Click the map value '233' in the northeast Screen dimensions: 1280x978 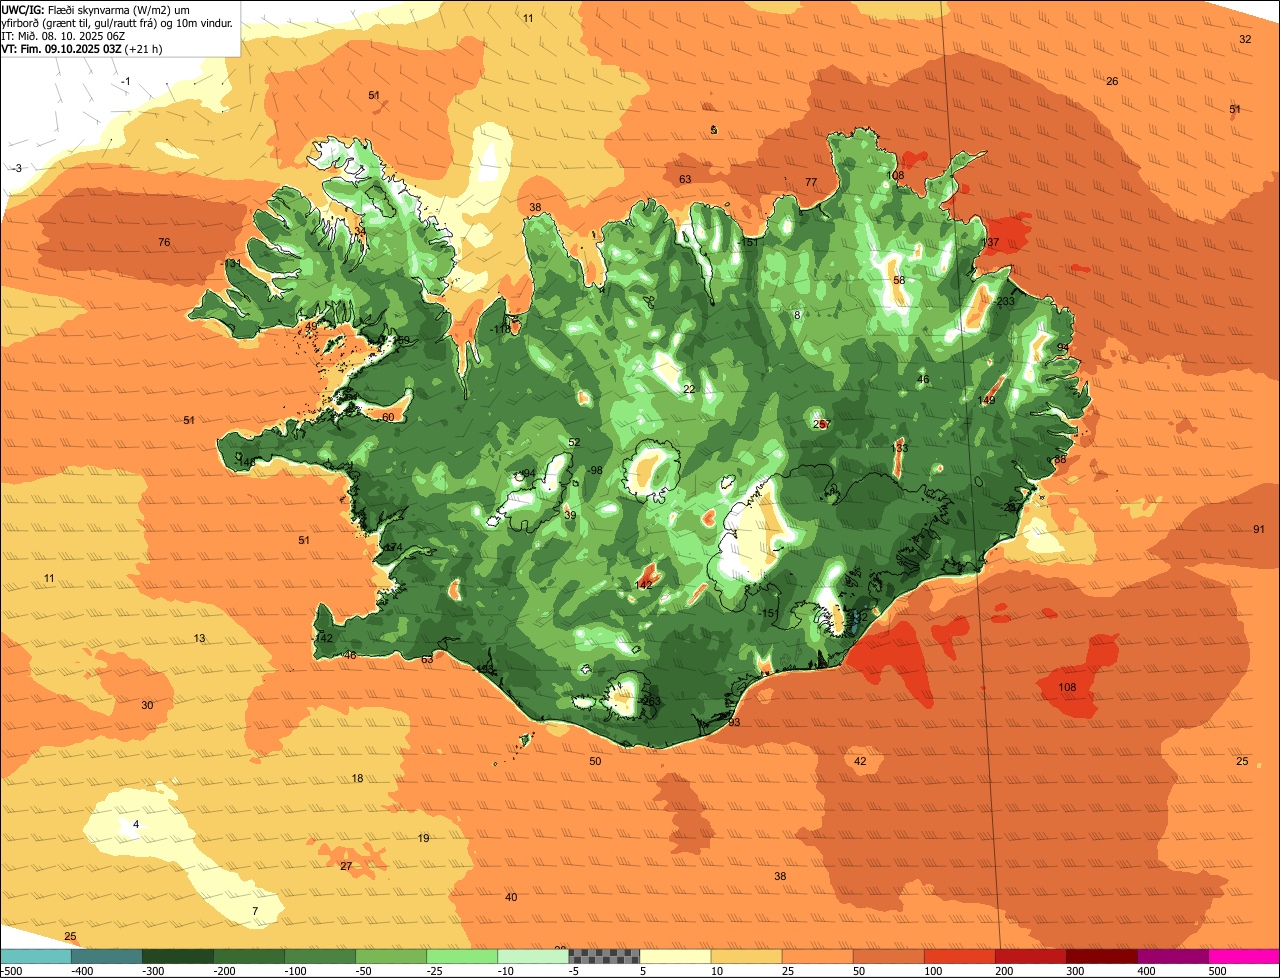pos(1005,302)
